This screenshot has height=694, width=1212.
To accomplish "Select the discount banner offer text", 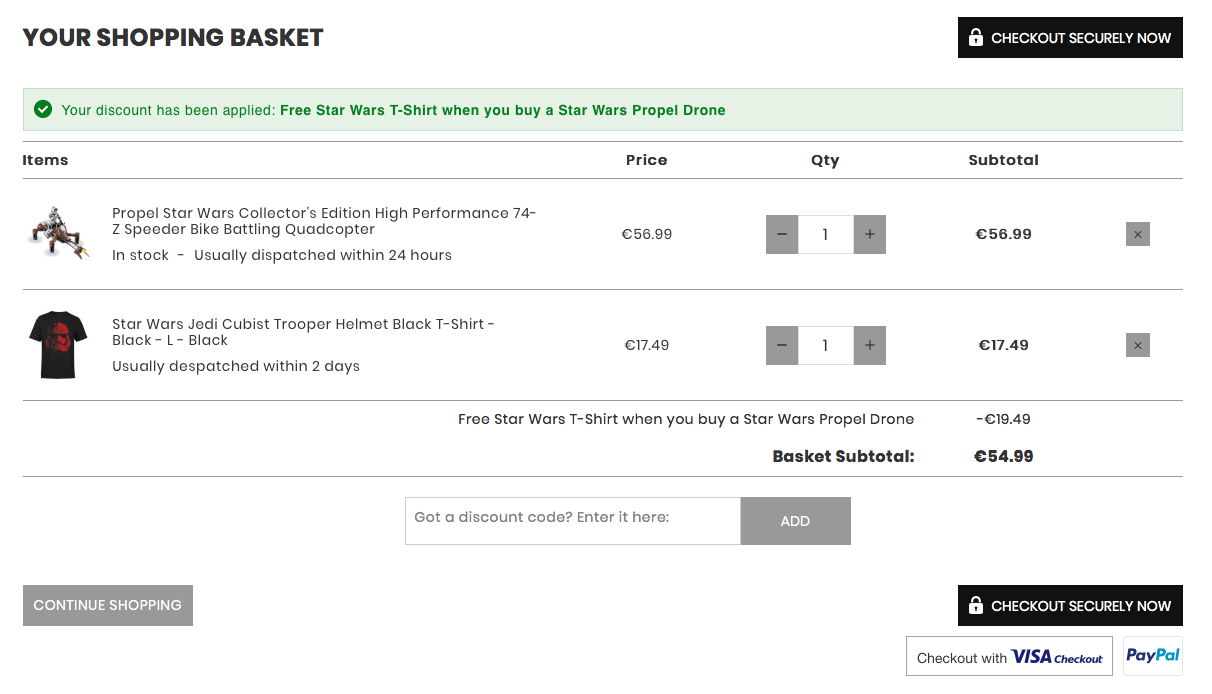I will point(503,110).
